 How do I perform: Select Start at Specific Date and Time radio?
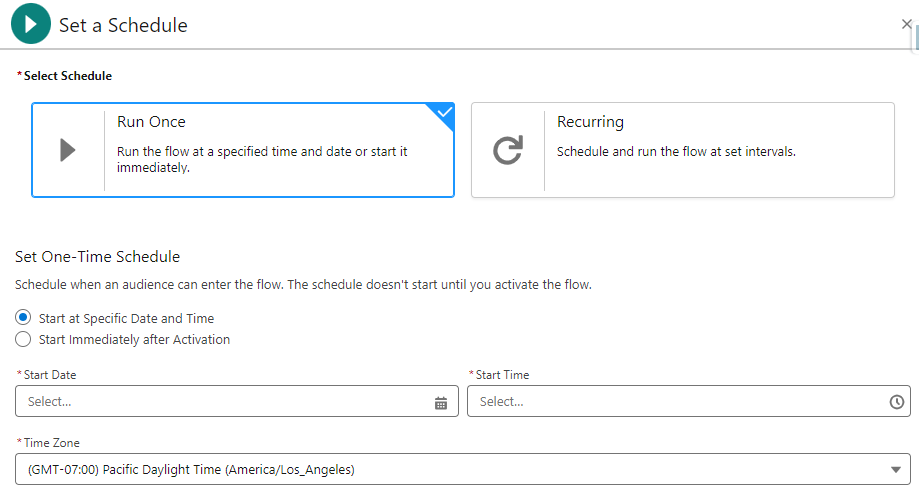click(x=23, y=317)
